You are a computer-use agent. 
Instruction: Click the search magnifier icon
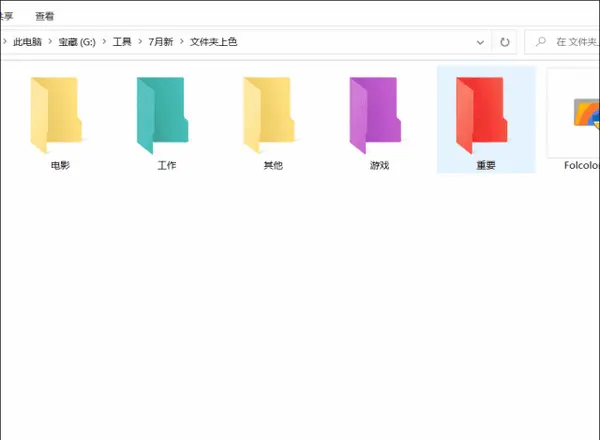[x=541, y=42]
